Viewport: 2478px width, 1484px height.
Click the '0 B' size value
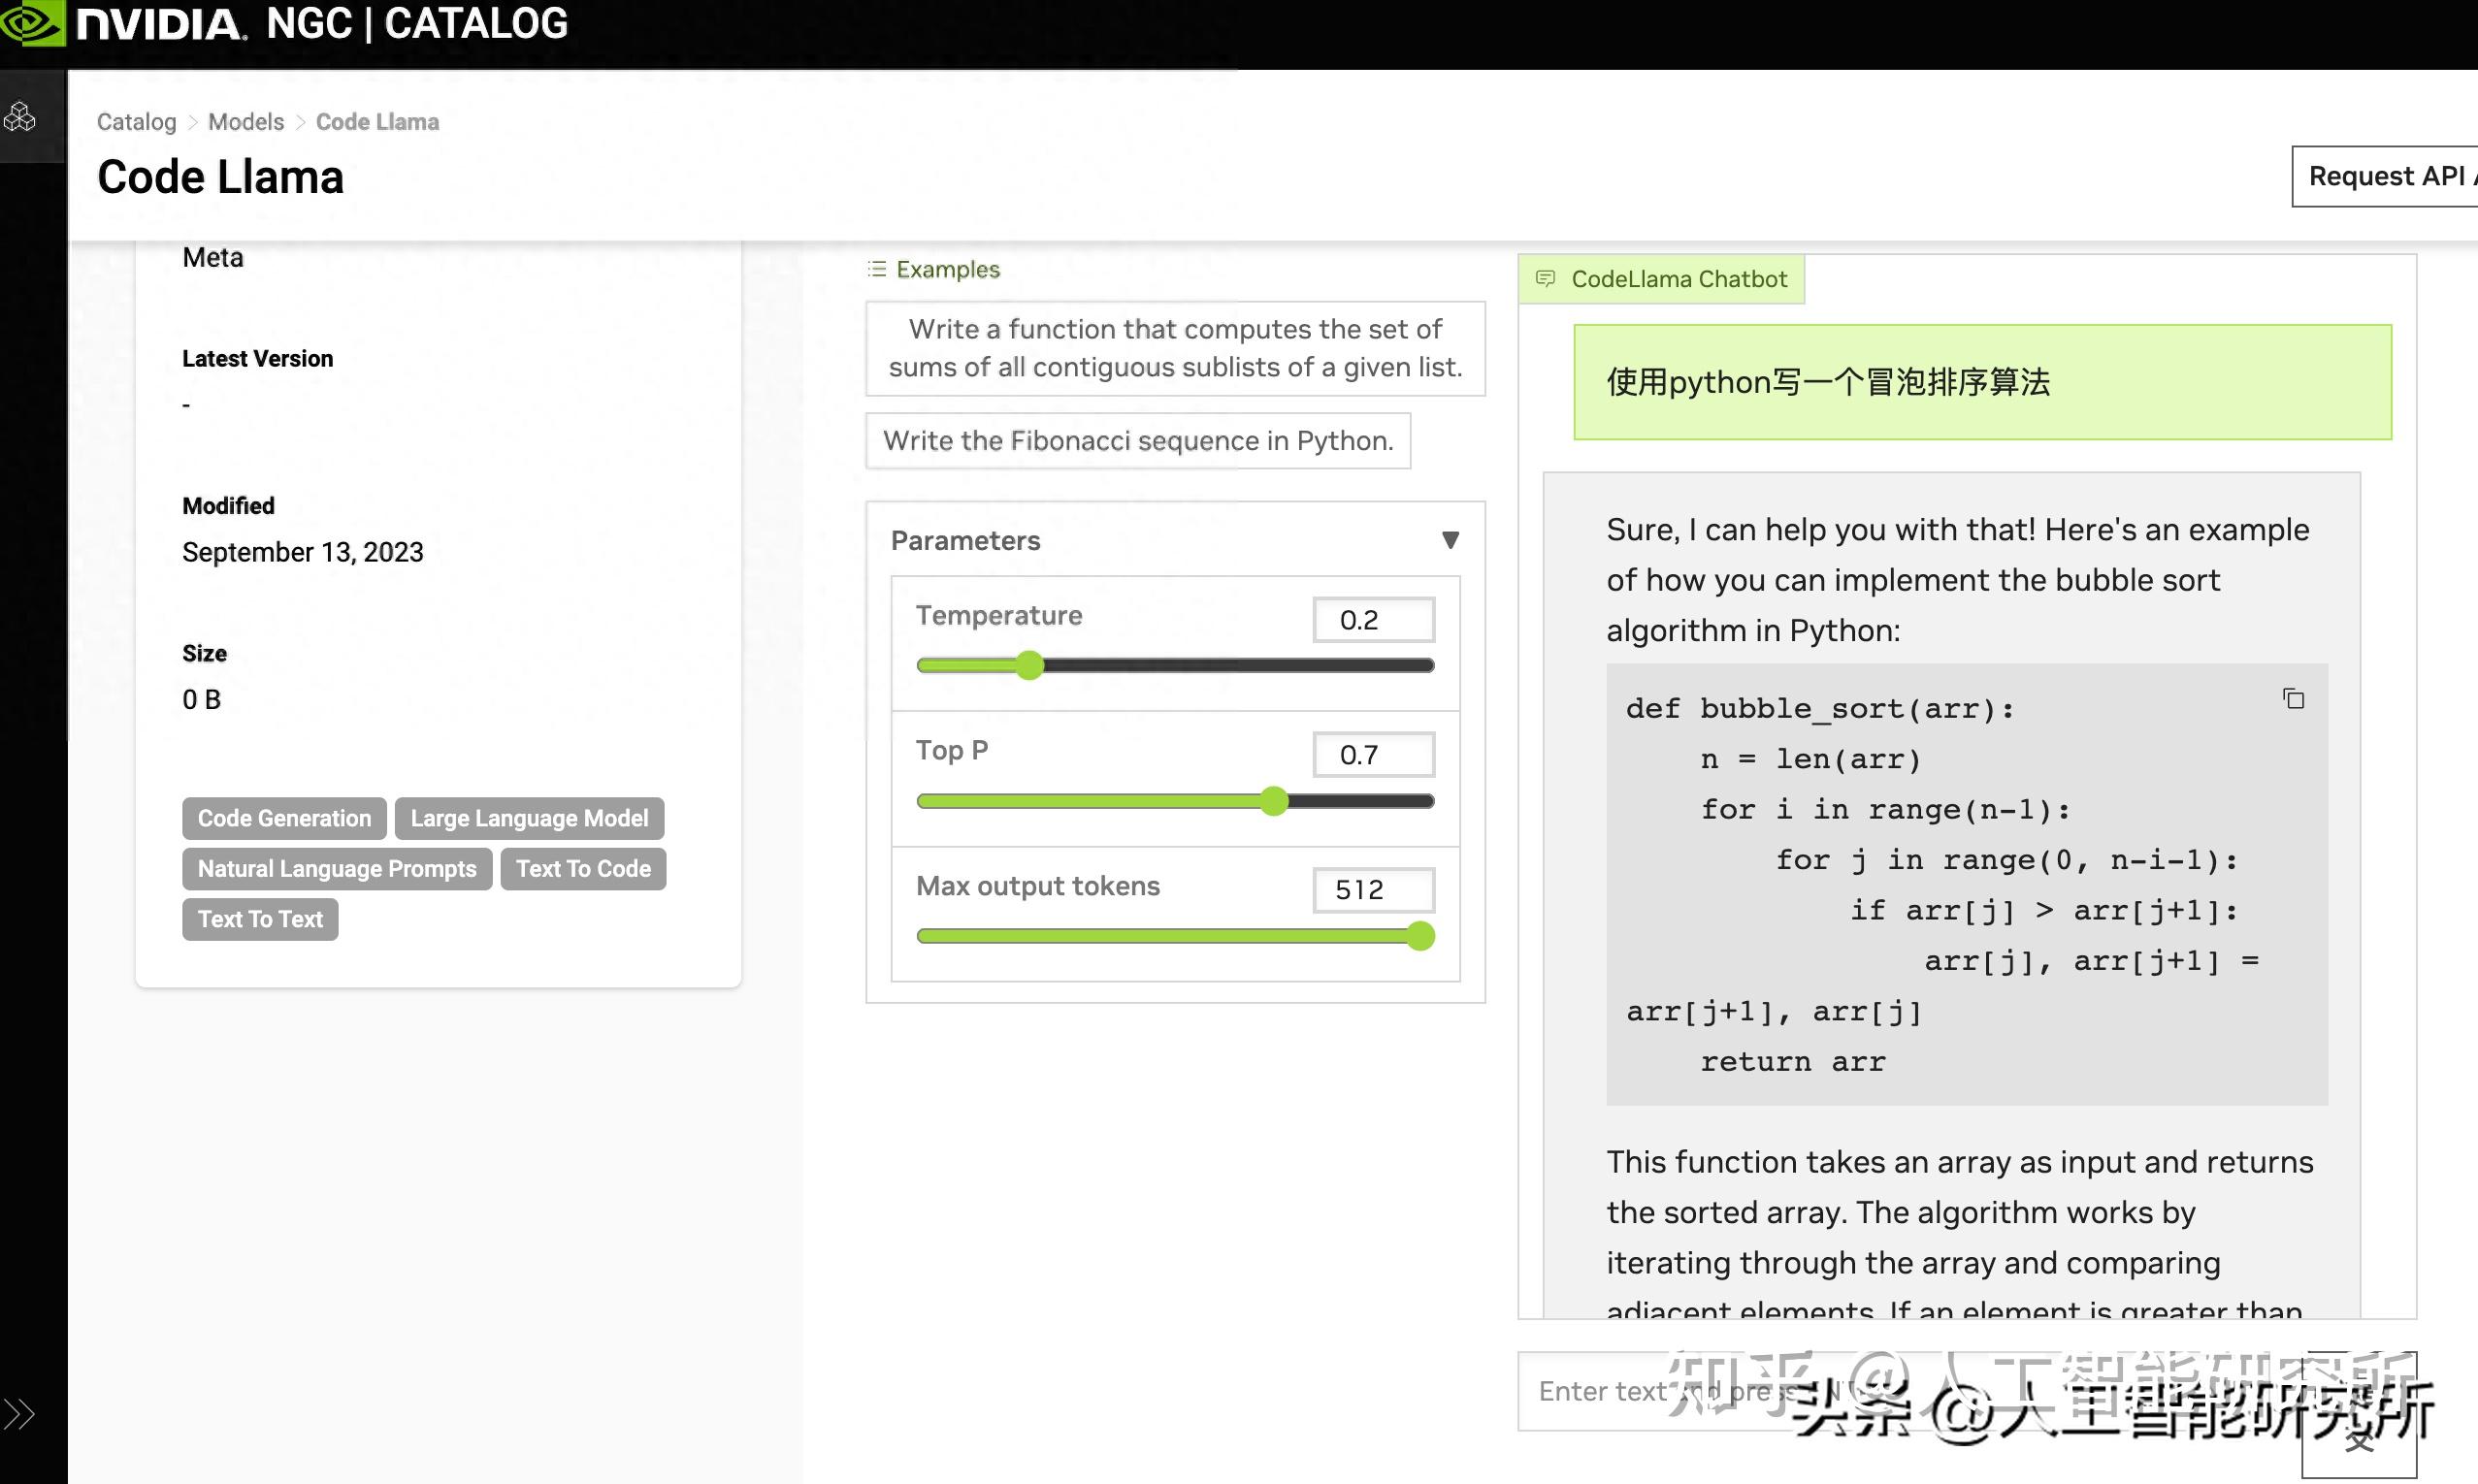click(x=201, y=699)
